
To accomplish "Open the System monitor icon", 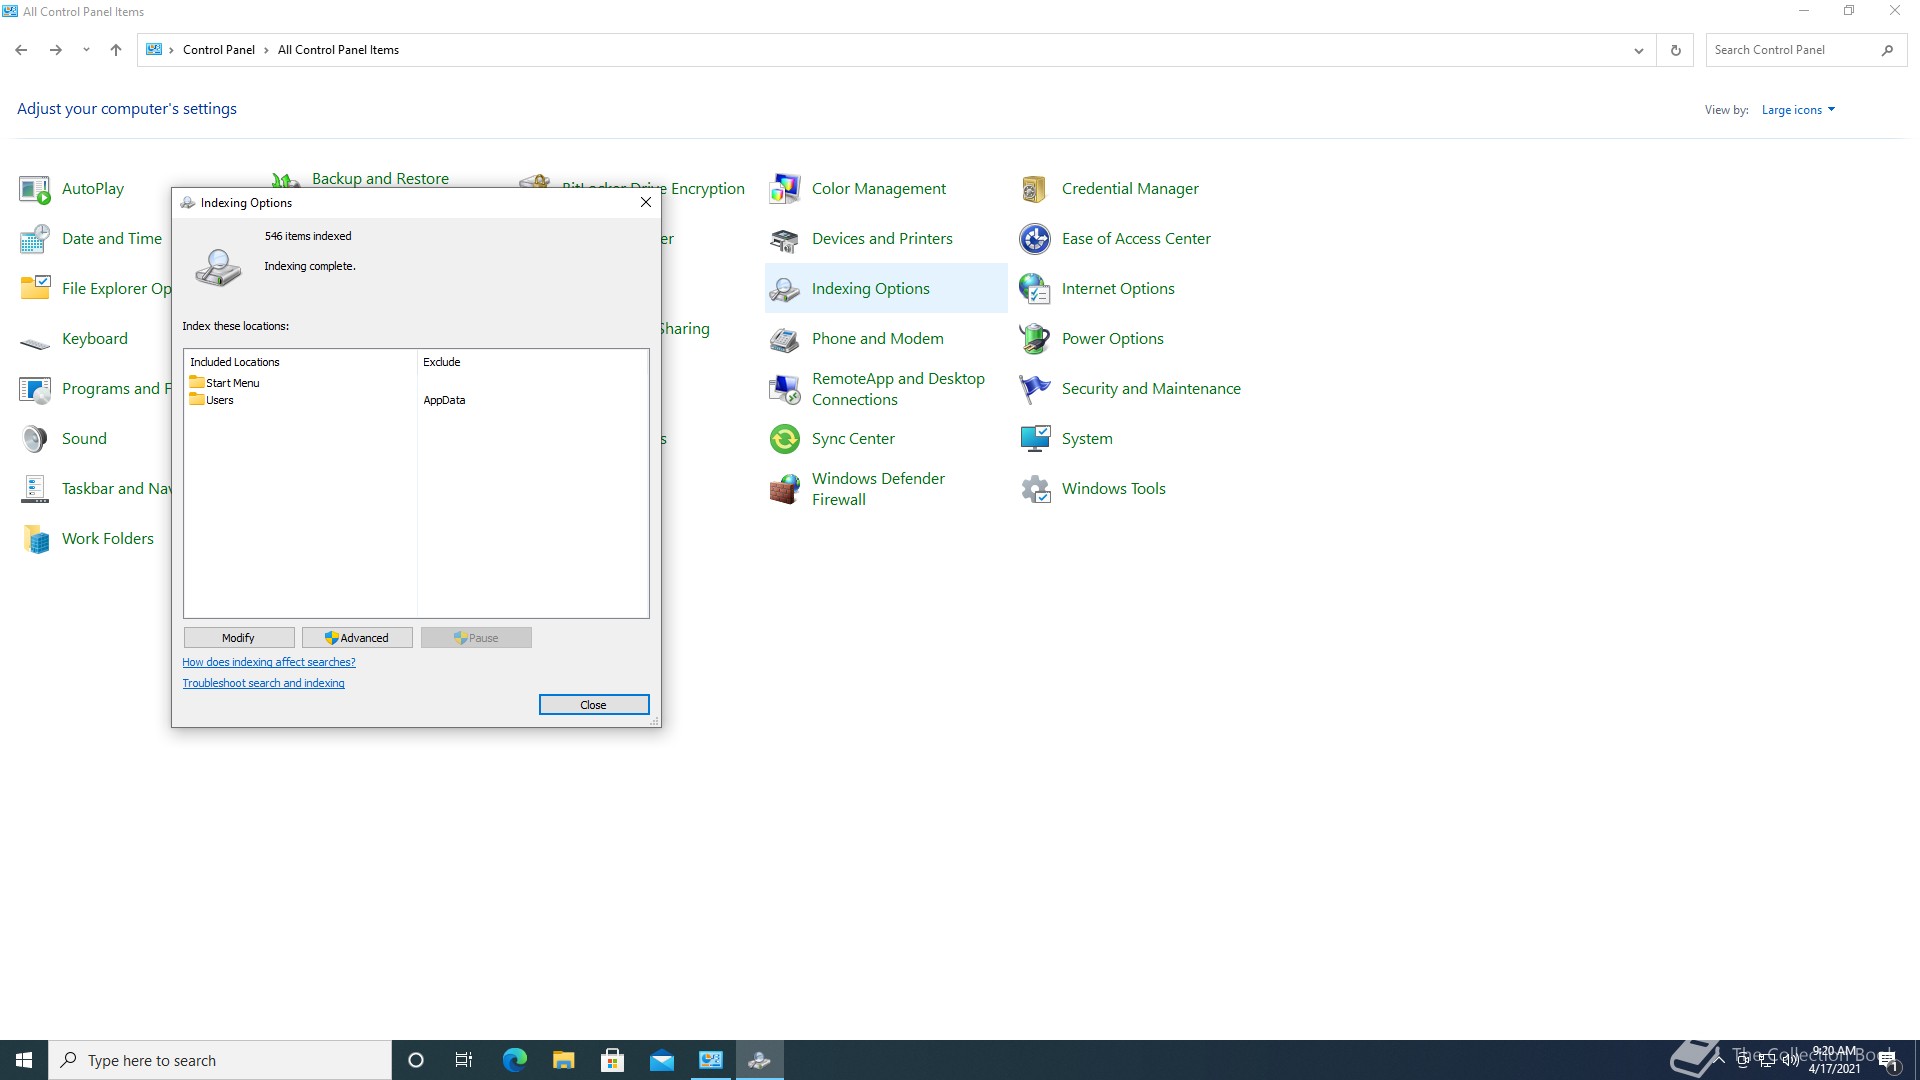I will pyautogui.click(x=1035, y=439).
